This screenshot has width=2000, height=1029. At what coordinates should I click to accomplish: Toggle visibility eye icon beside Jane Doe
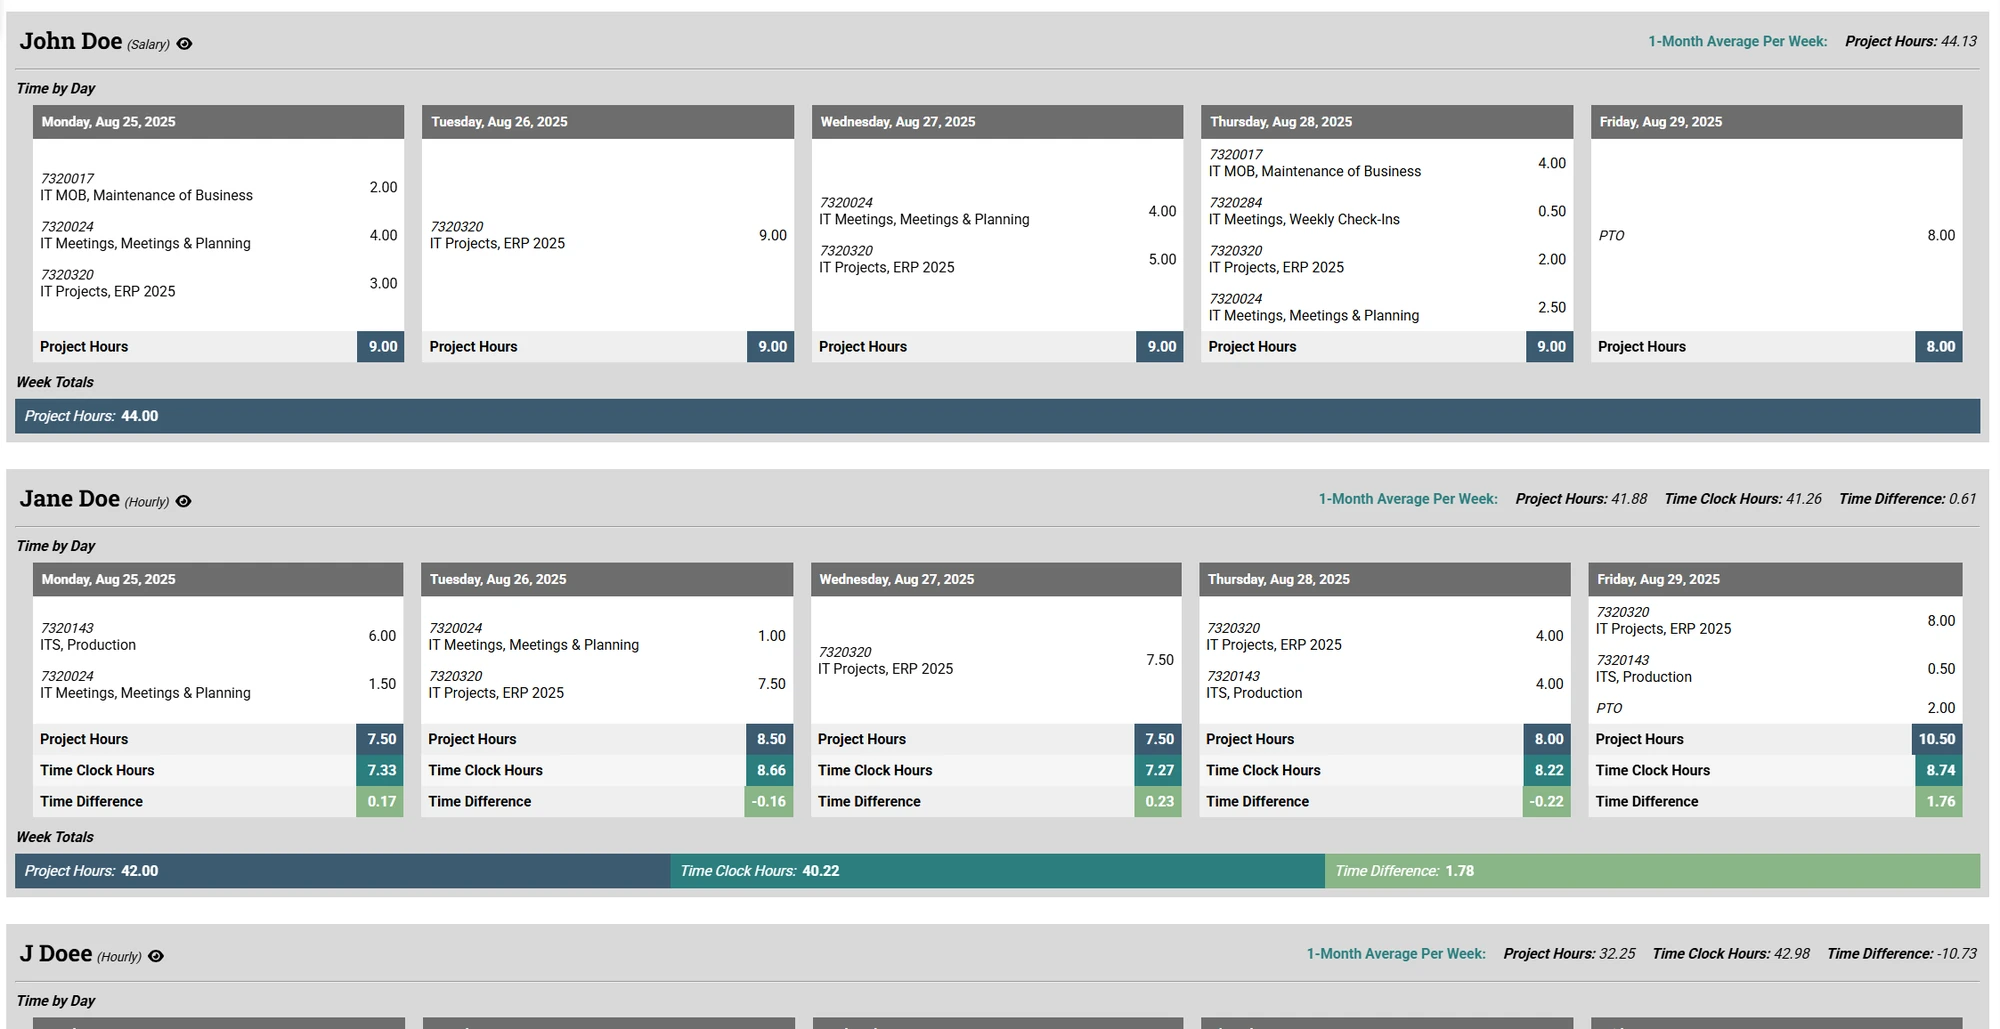[184, 502]
